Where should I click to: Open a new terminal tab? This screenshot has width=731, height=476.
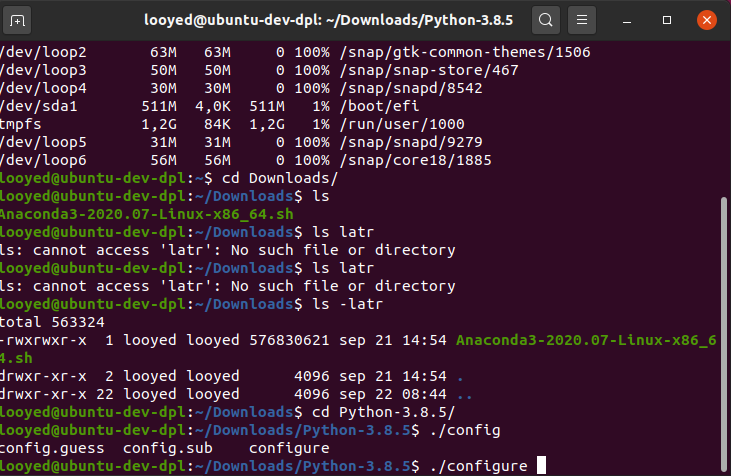pyautogui.click(x=20, y=19)
